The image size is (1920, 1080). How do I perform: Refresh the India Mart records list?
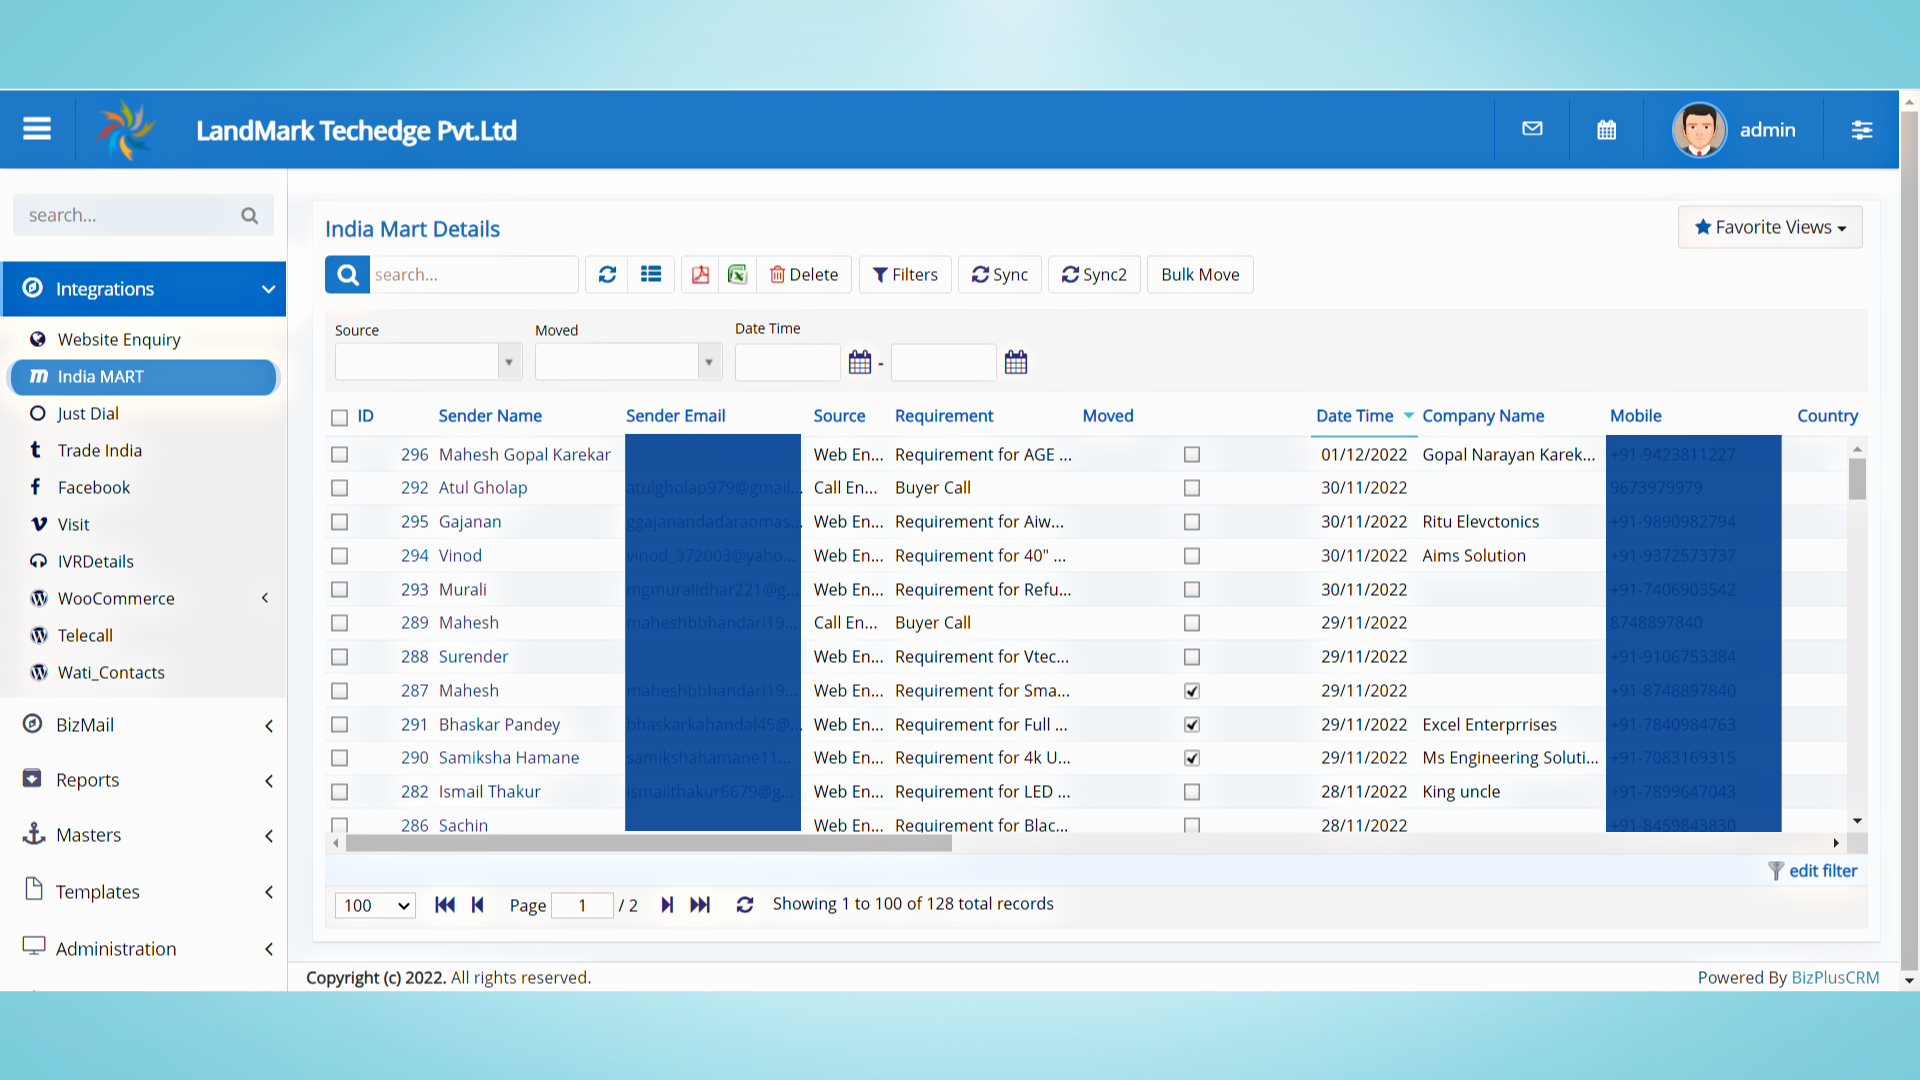pyautogui.click(x=607, y=274)
